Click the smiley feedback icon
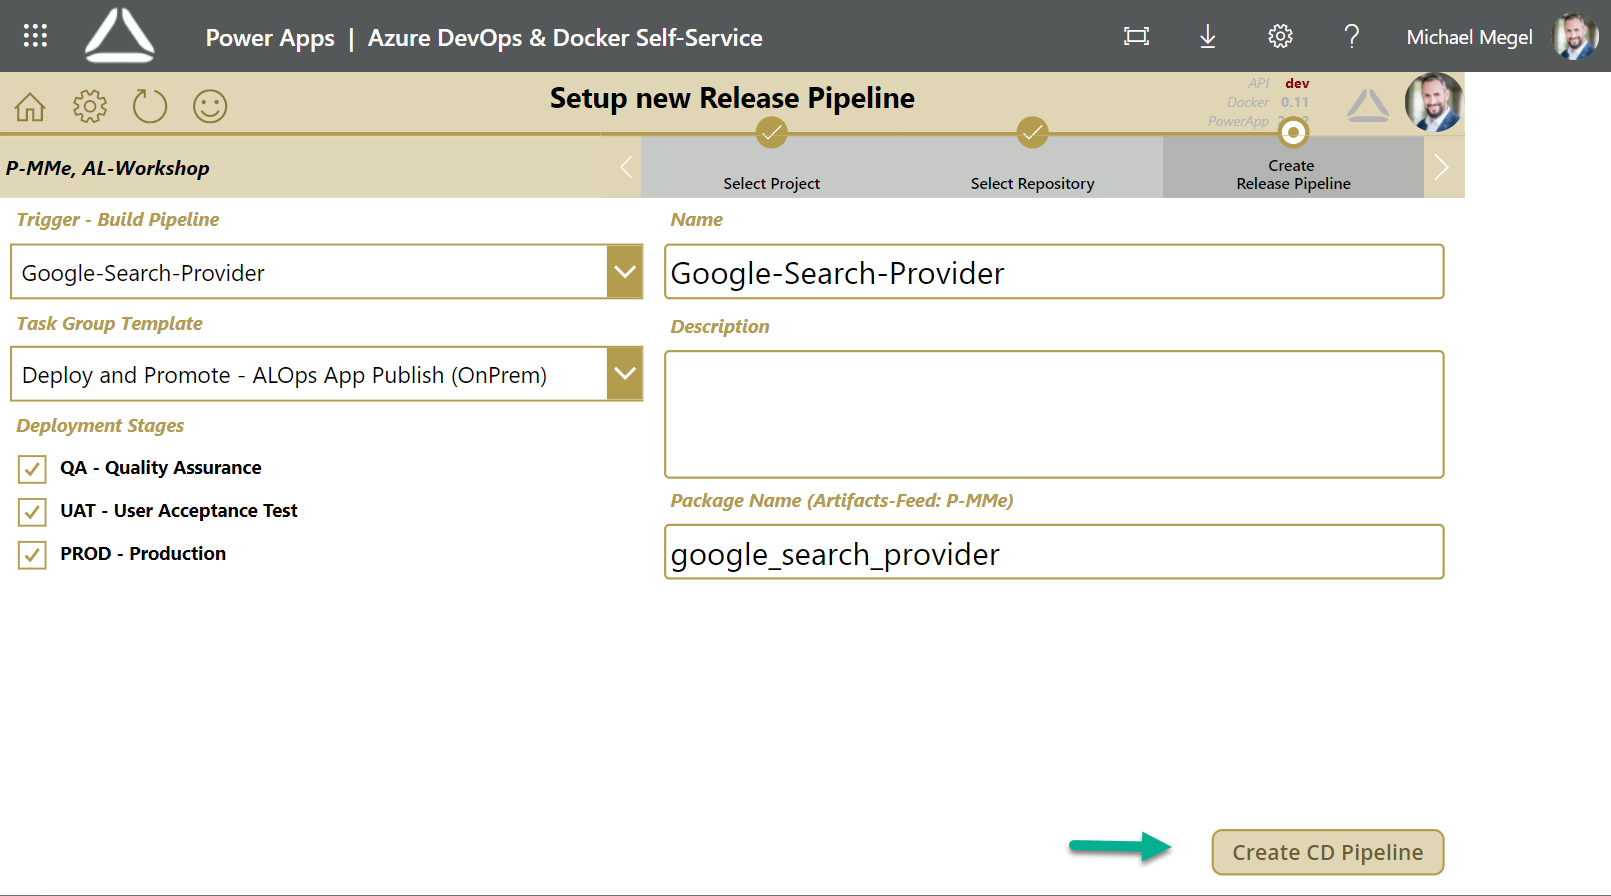This screenshot has height=896, width=1611. (210, 106)
